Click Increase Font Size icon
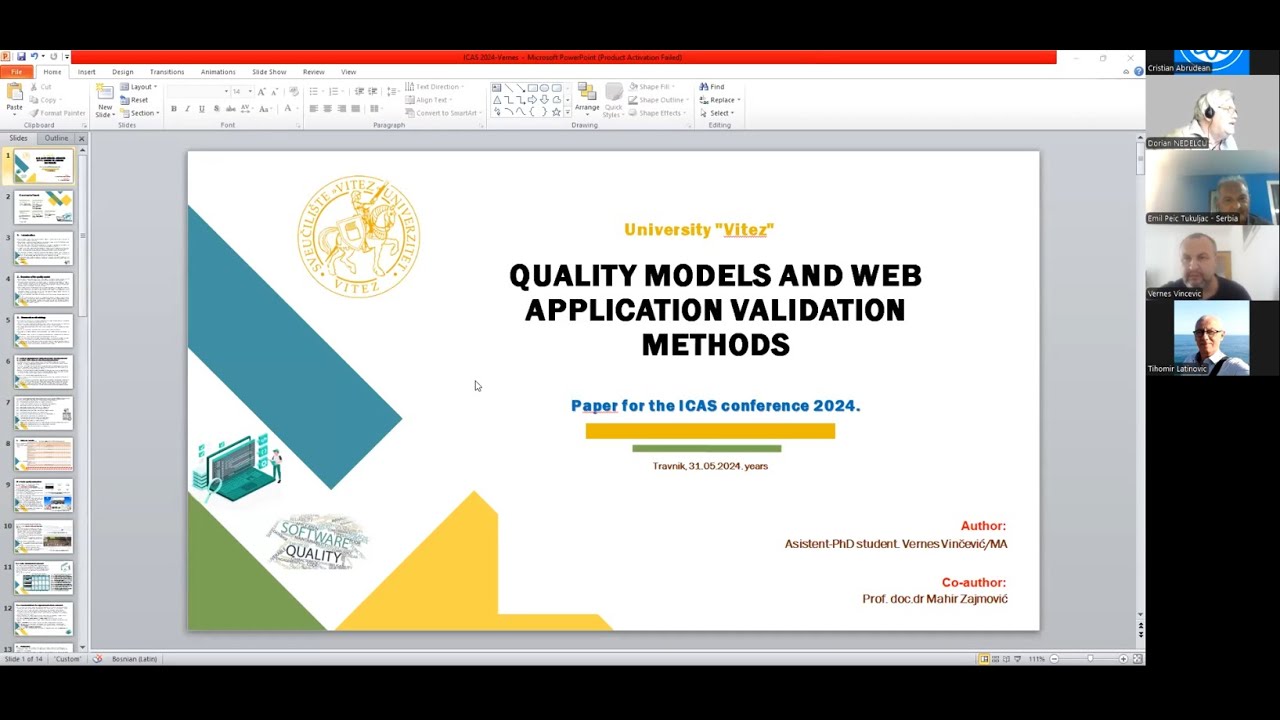The height and width of the screenshot is (720, 1280). tap(263, 91)
